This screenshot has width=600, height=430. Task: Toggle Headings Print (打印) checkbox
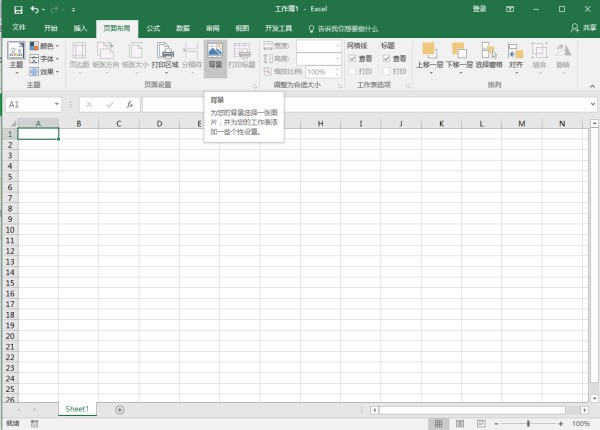(386, 71)
